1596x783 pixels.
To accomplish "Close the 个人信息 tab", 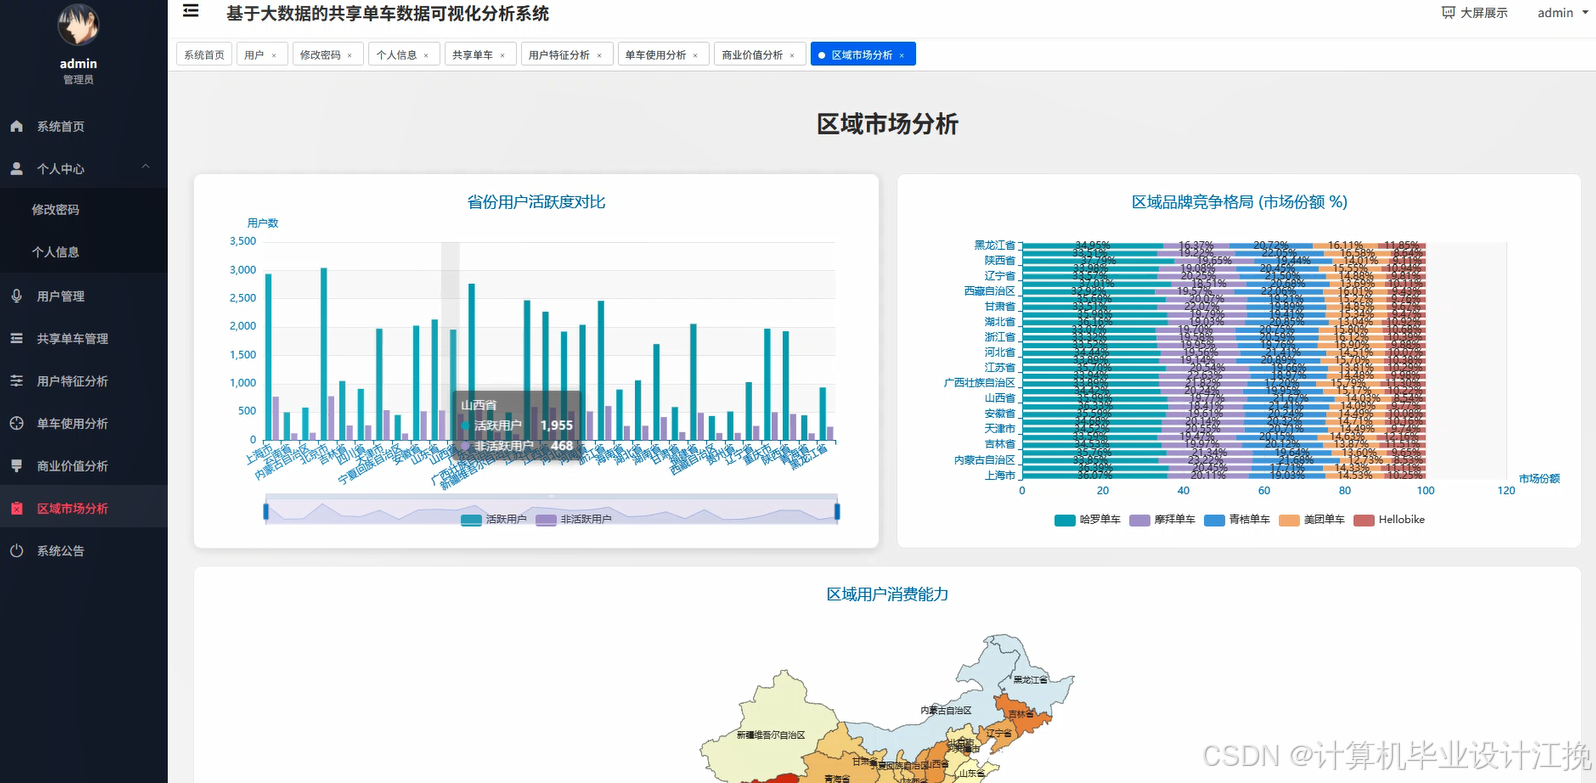I will click(426, 56).
